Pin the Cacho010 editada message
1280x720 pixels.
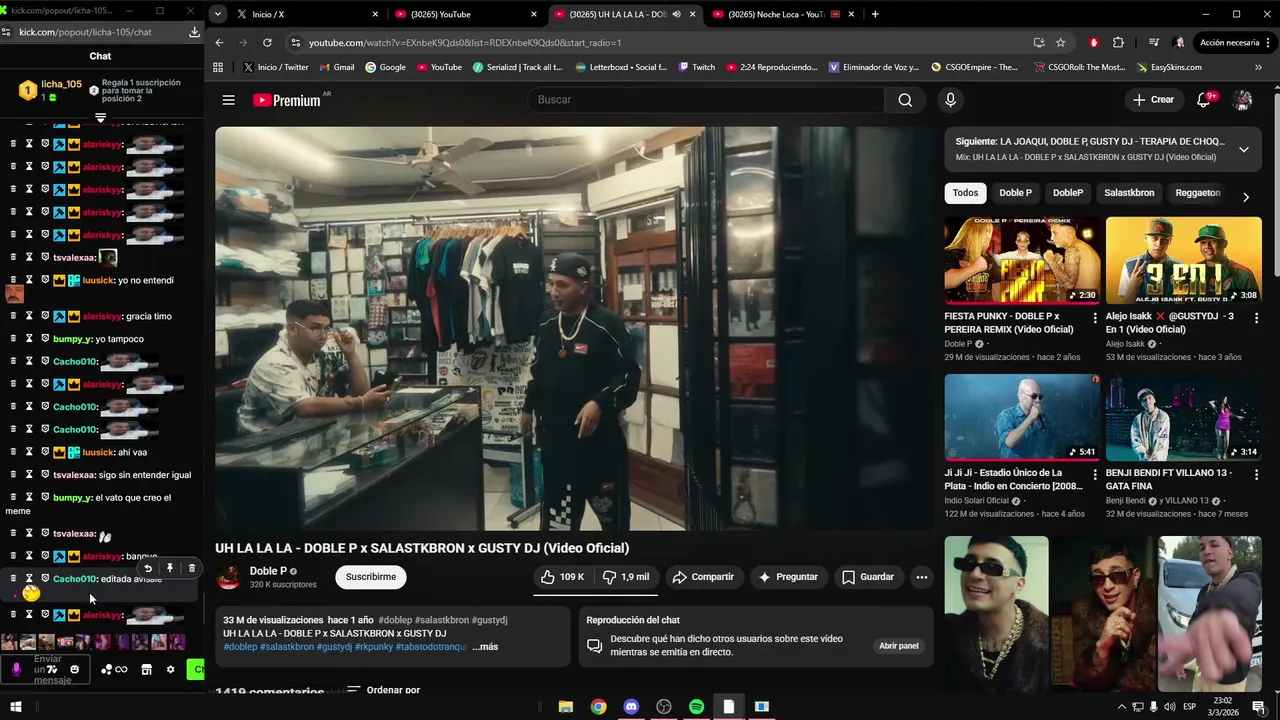(170, 568)
